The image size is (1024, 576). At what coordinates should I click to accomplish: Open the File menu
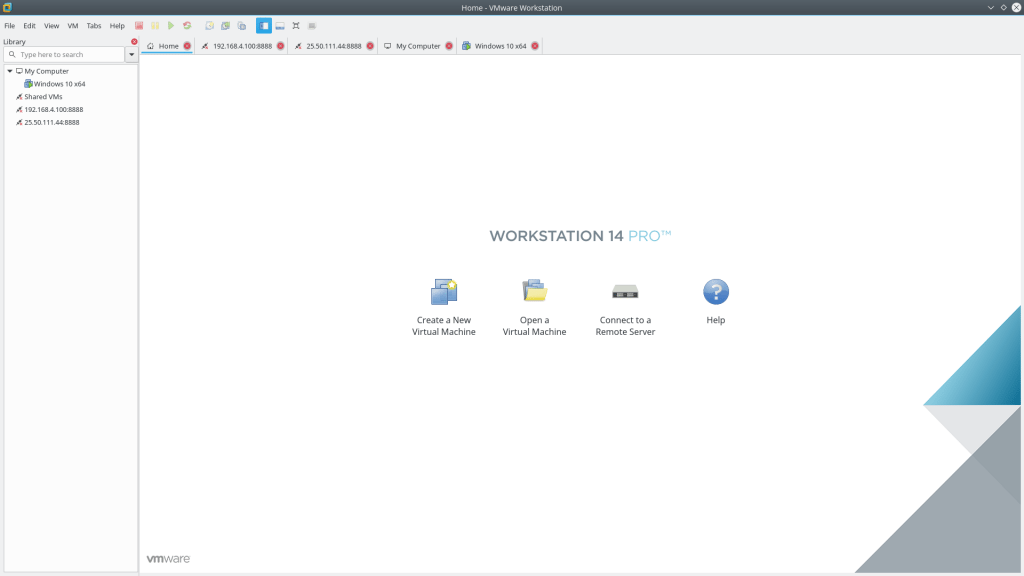[x=10, y=26]
